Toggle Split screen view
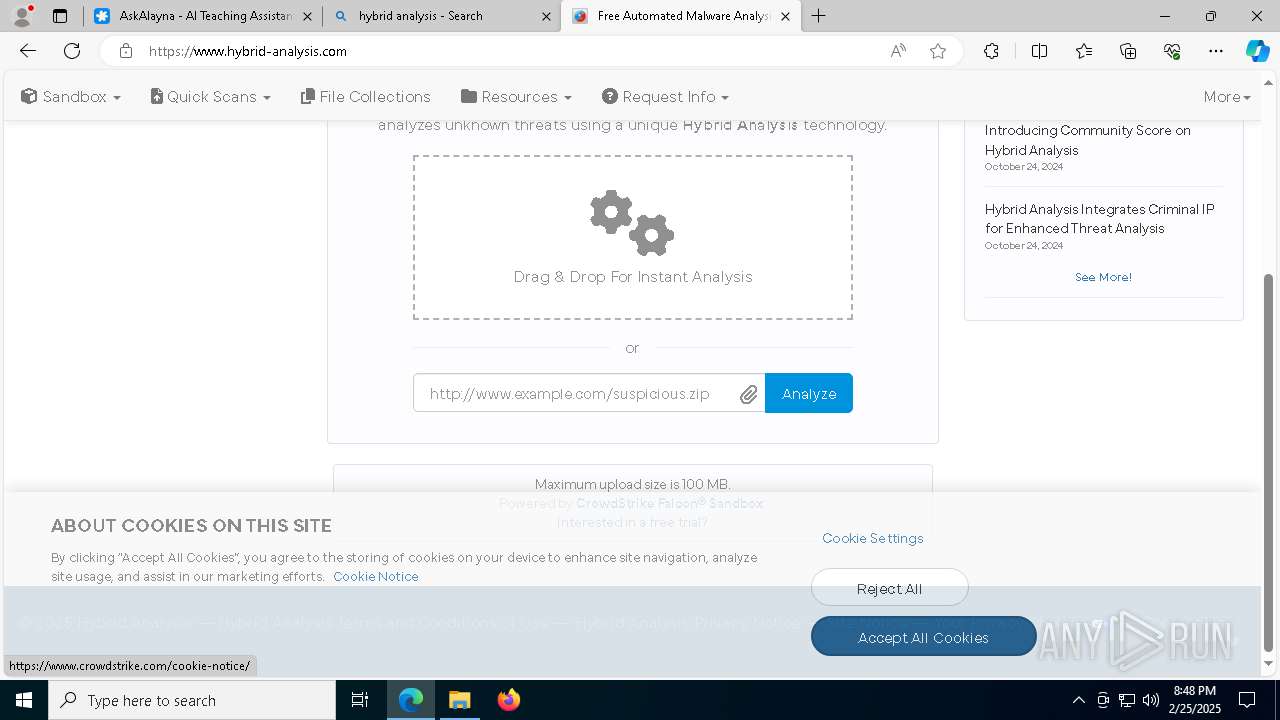The height and width of the screenshot is (720, 1280). pyautogui.click(x=1039, y=51)
